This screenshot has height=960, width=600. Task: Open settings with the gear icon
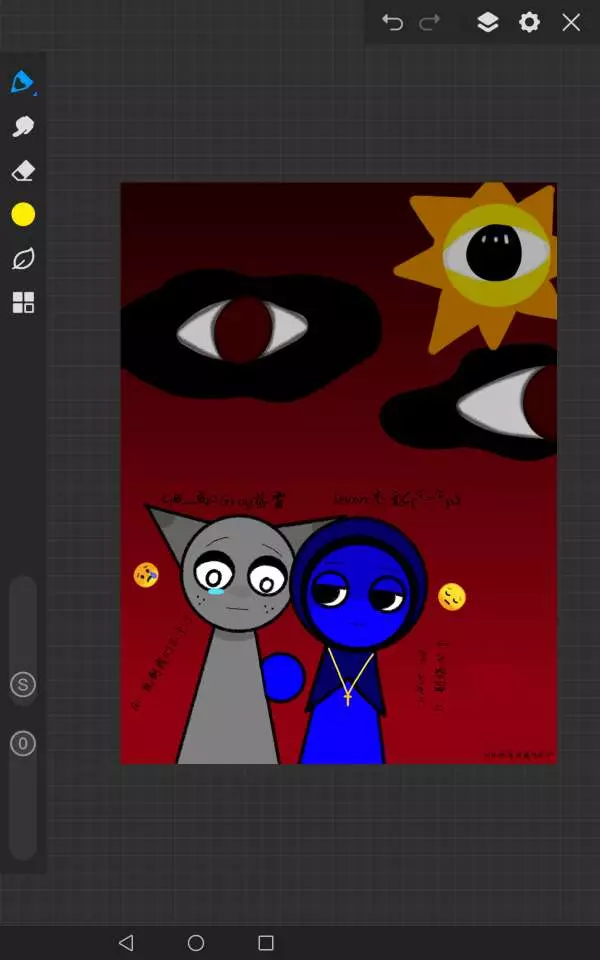(529, 22)
